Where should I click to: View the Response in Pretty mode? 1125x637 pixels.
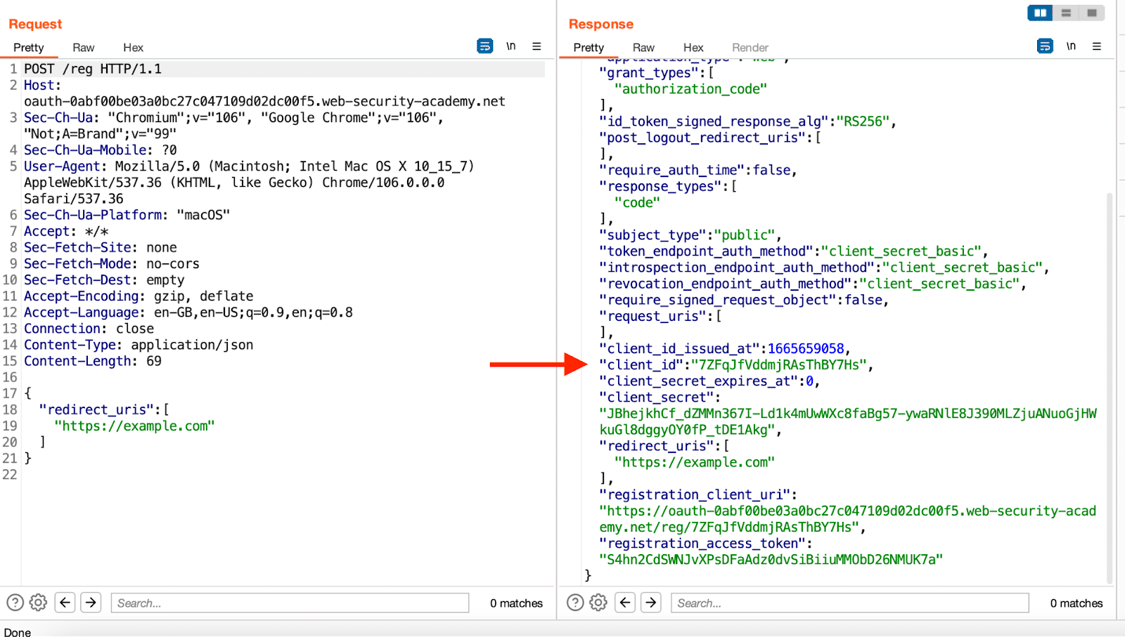pos(588,47)
